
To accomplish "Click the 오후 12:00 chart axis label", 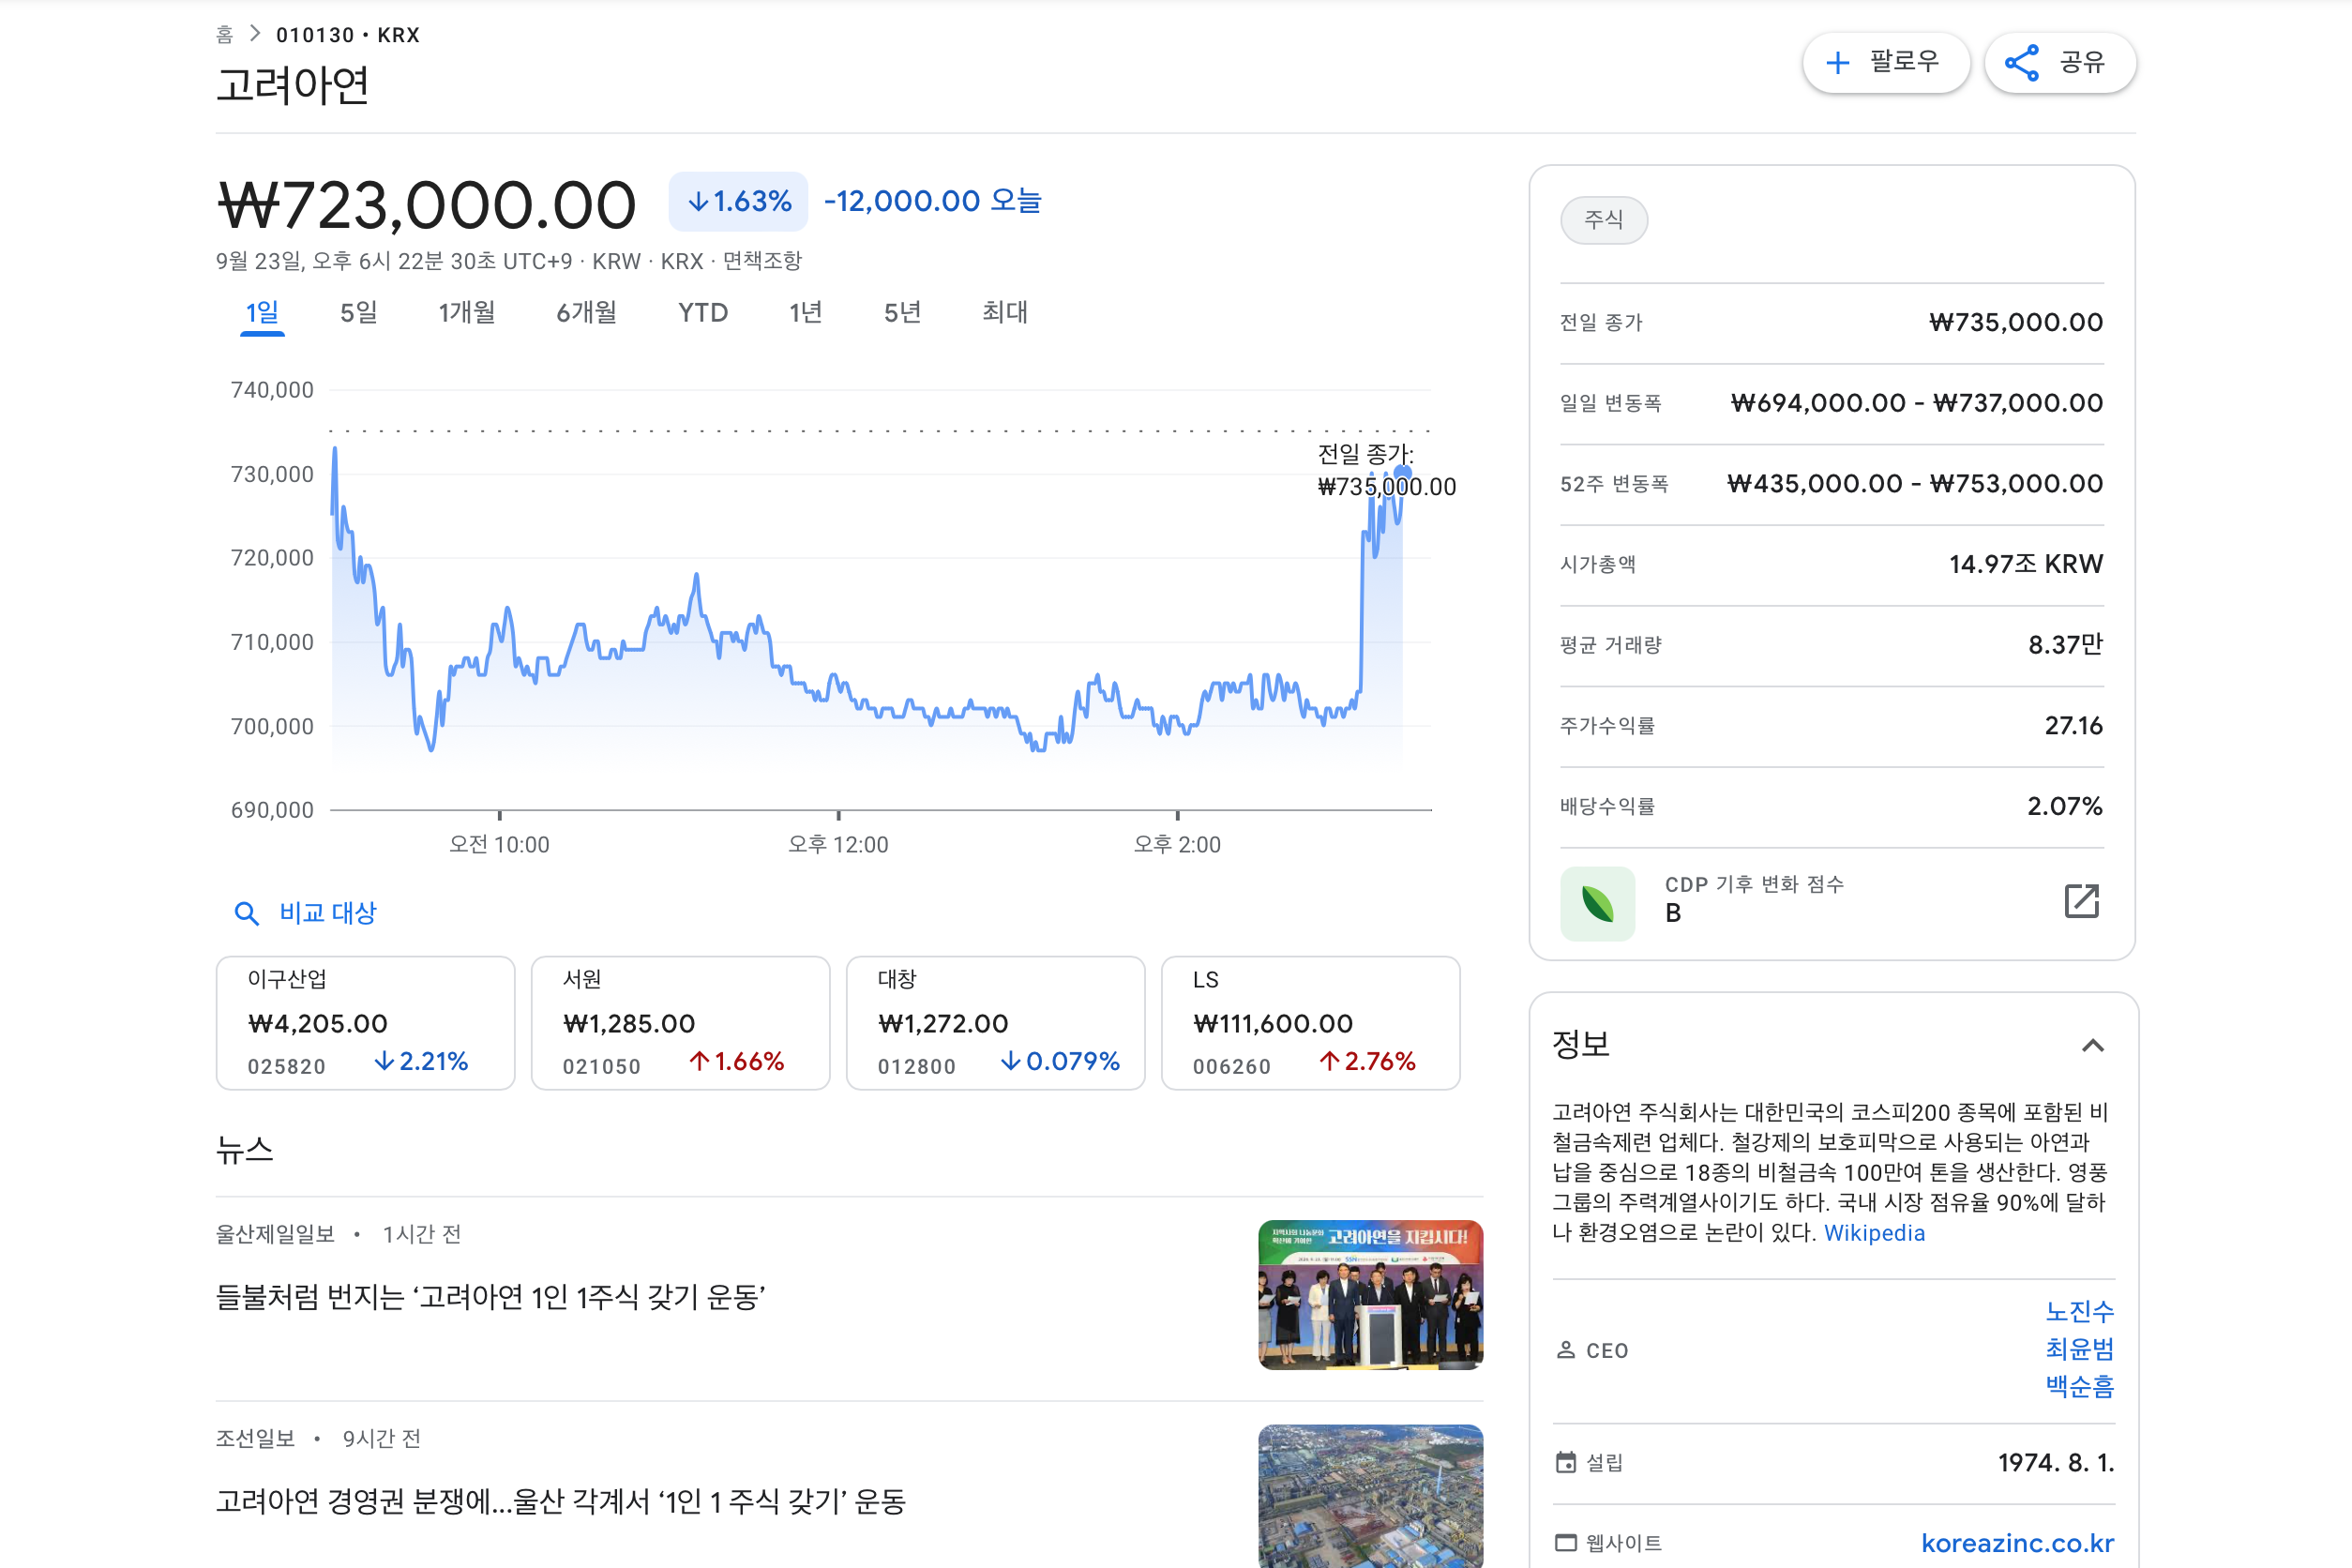I will pos(838,845).
